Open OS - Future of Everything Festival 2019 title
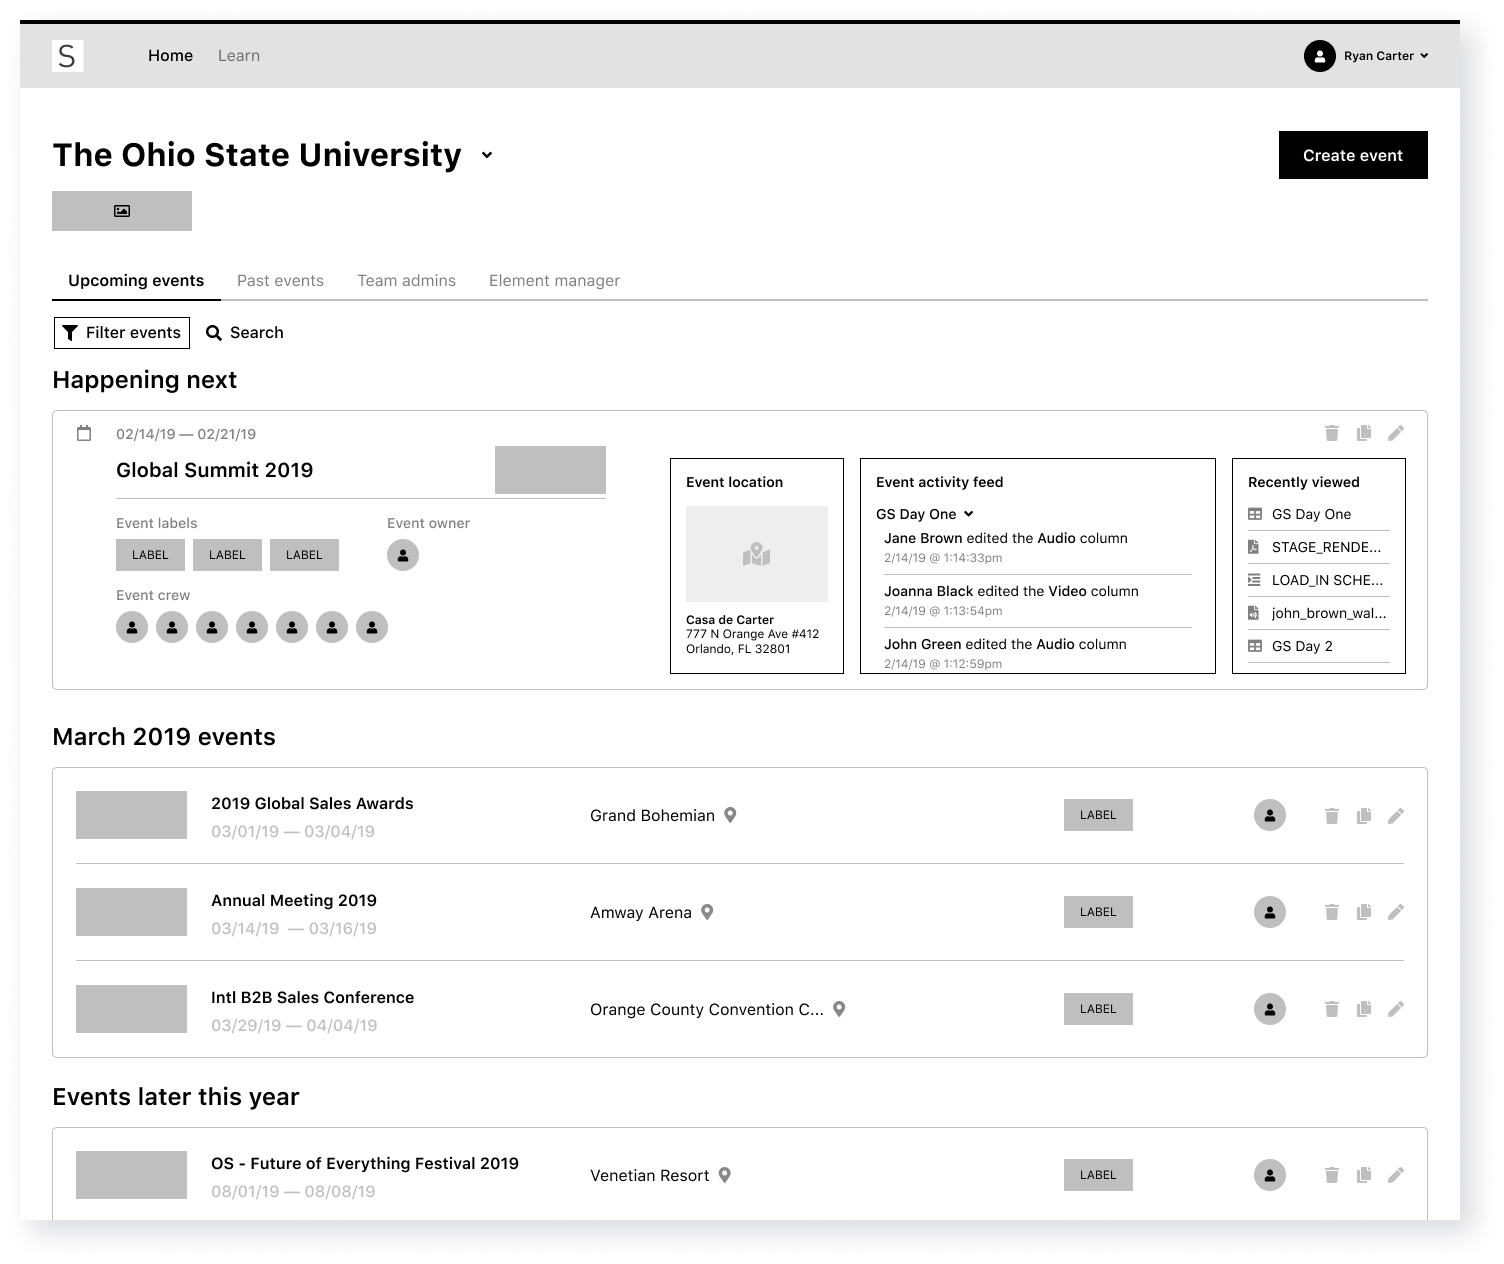This screenshot has height=1264, width=1504. (365, 1163)
